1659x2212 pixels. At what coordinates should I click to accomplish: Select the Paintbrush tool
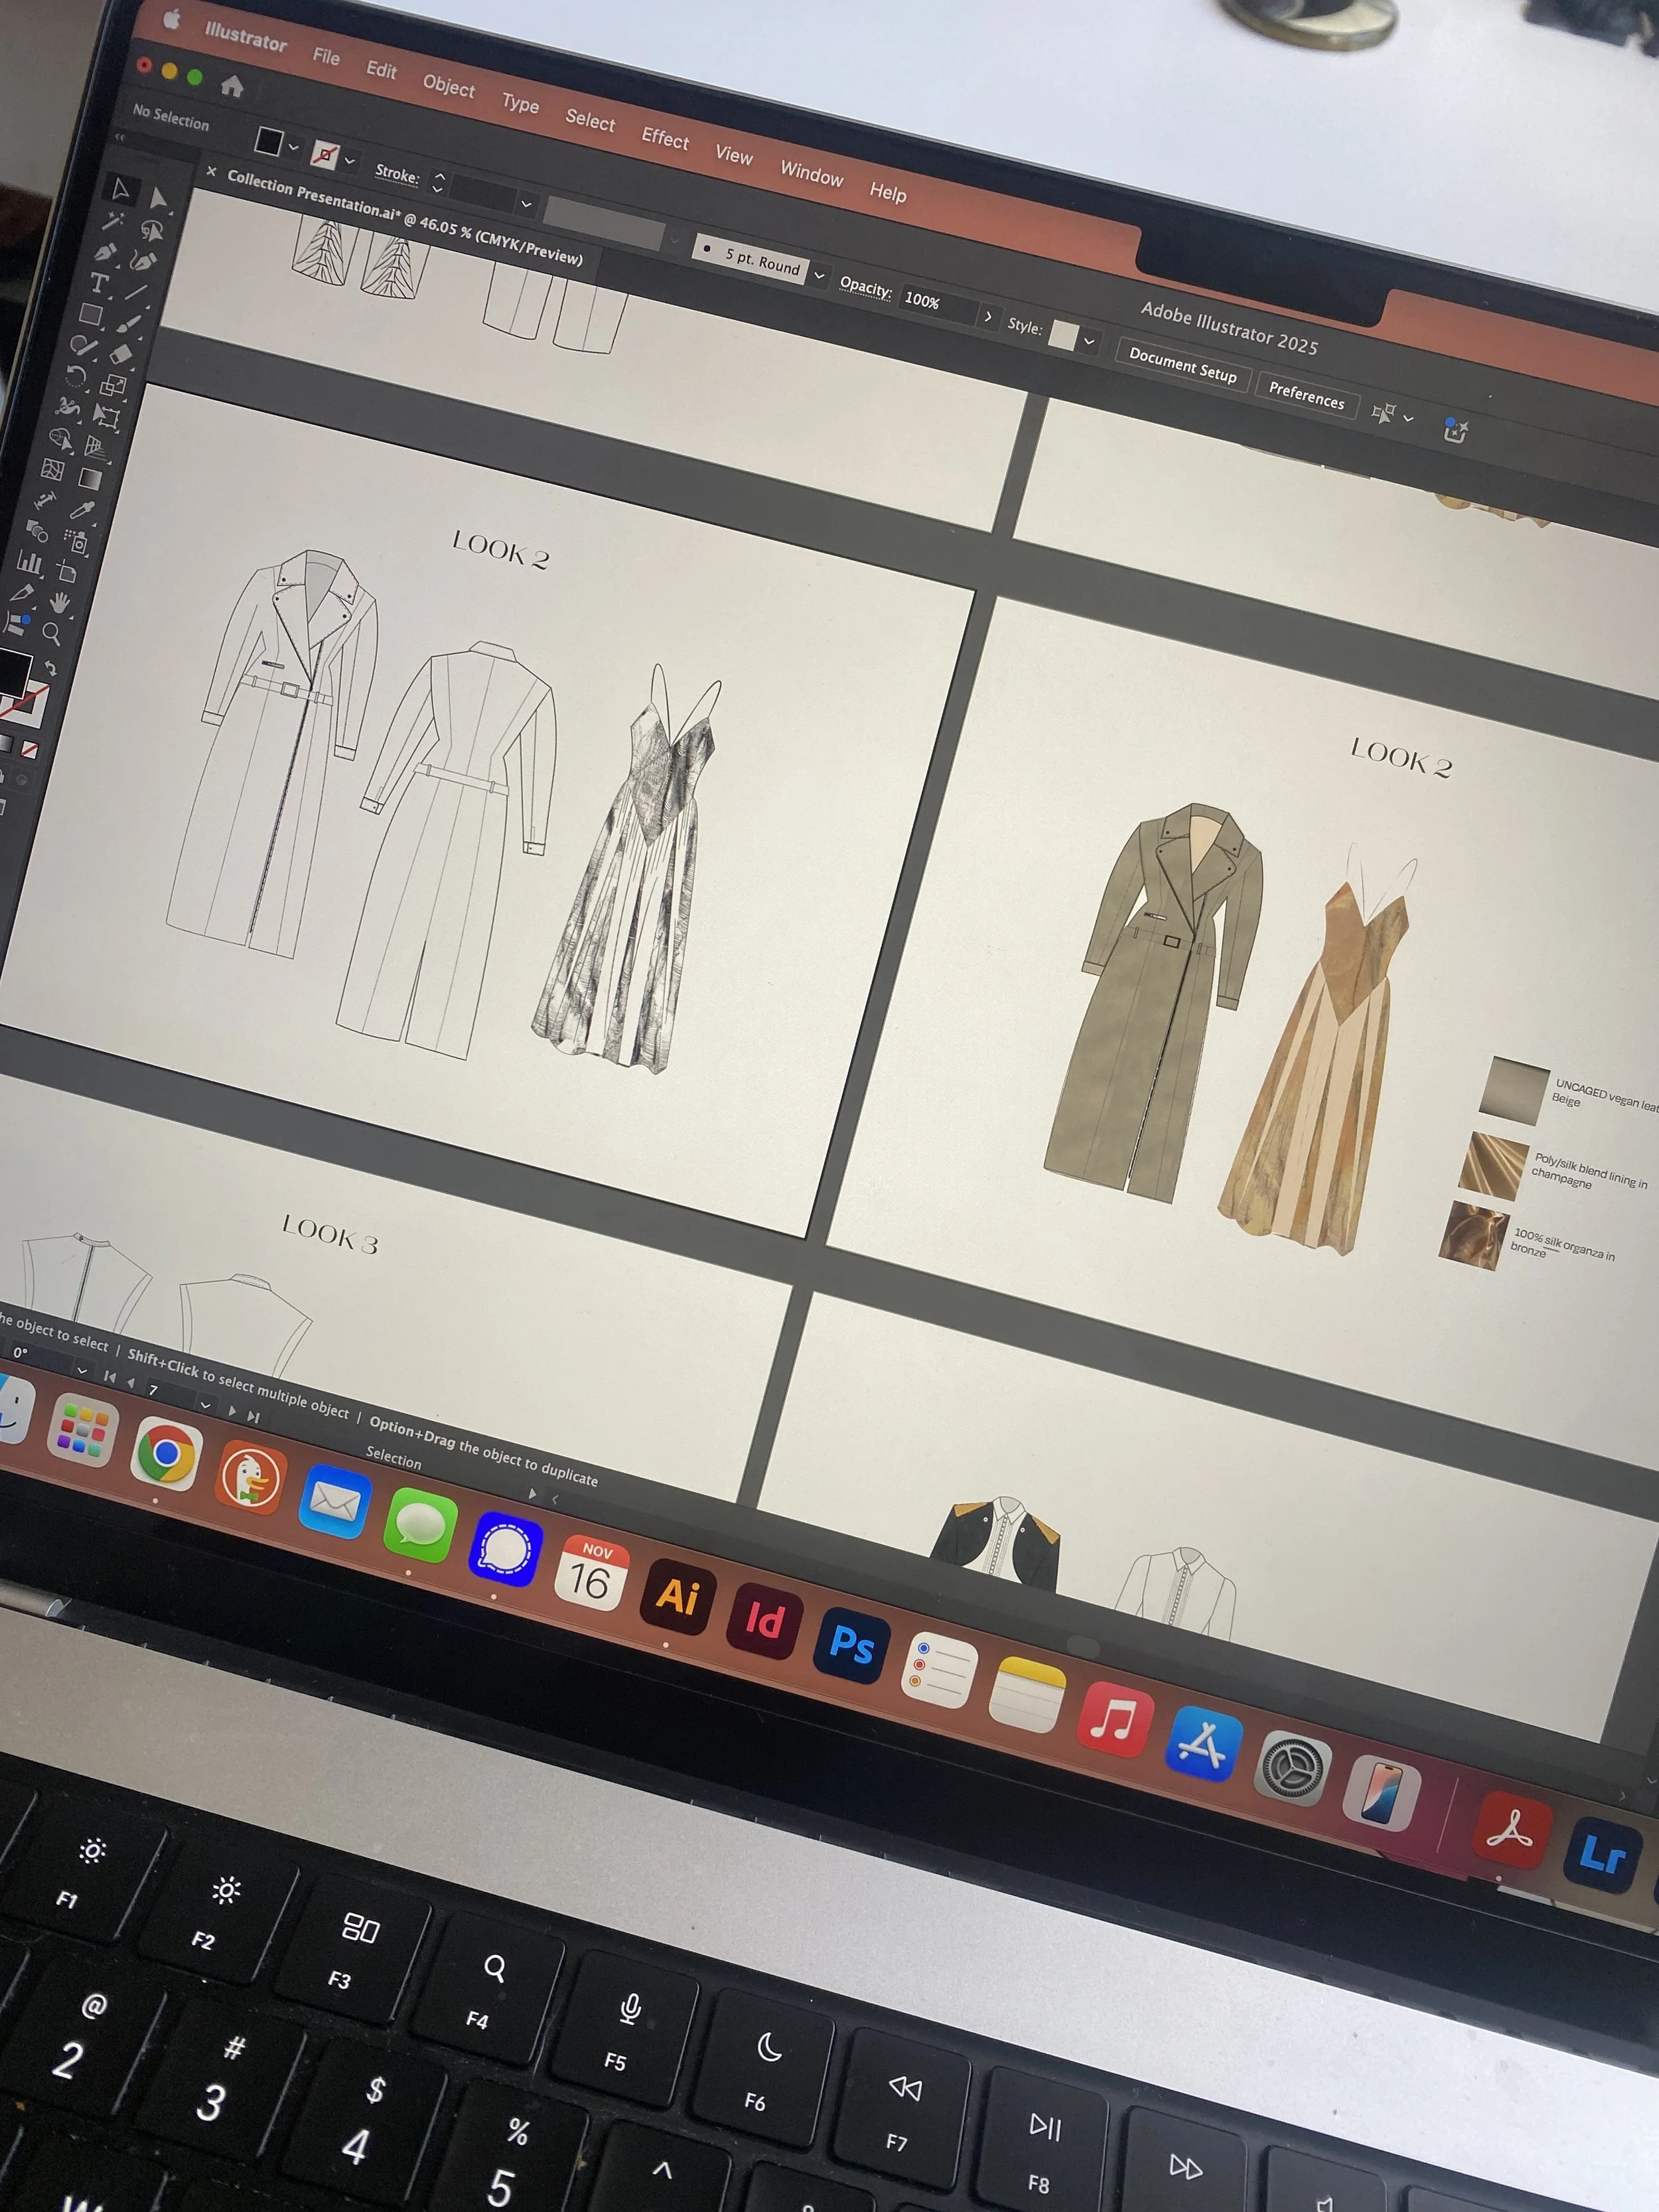coord(129,325)
